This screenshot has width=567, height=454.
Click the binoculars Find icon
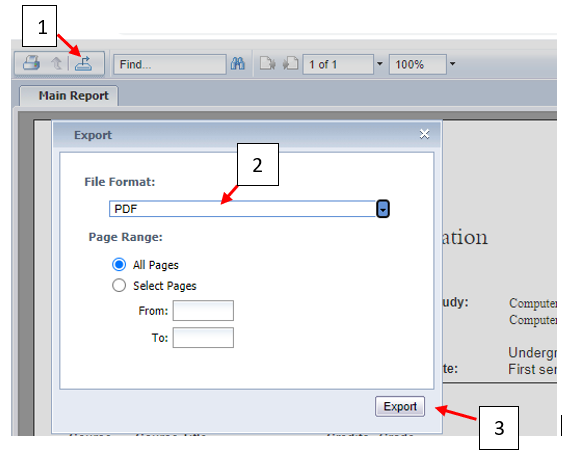[x=238, y=64]
